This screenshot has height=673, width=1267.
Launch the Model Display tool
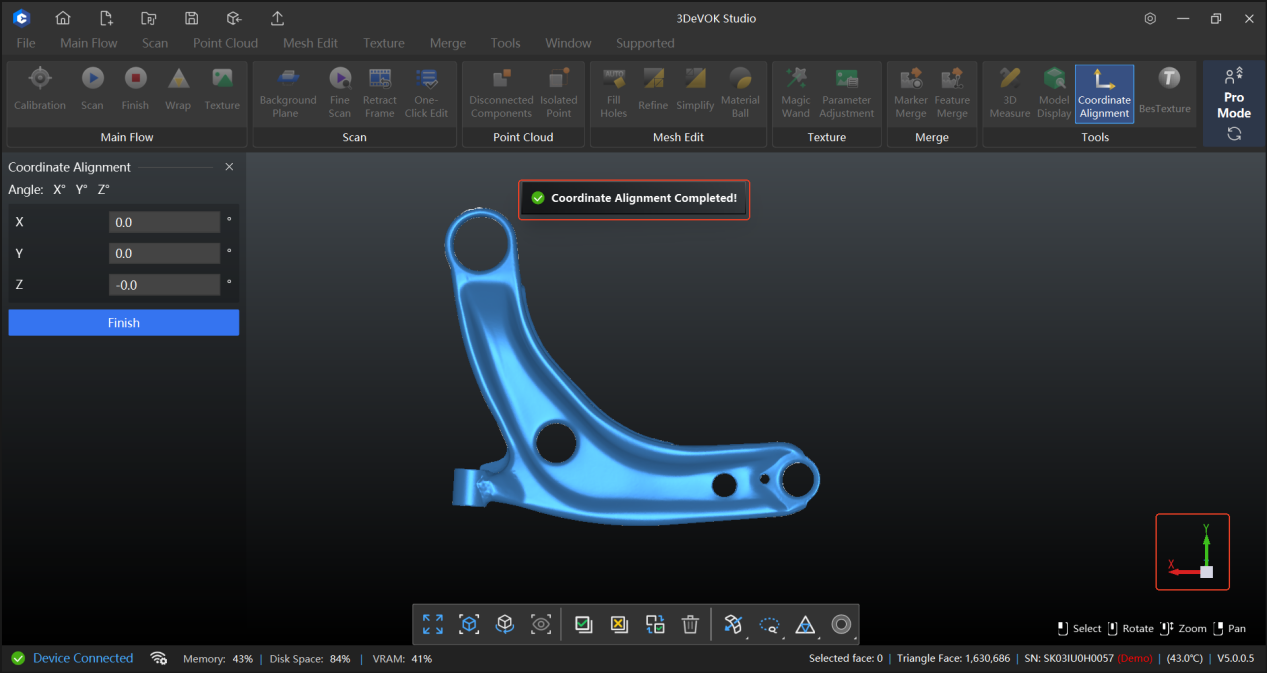point(1053,92)
